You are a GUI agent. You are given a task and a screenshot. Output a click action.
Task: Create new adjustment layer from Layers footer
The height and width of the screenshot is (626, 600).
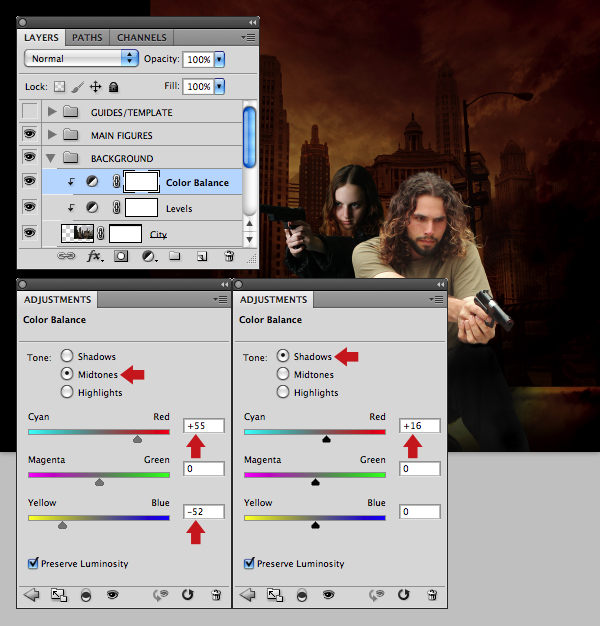point(149,256)
